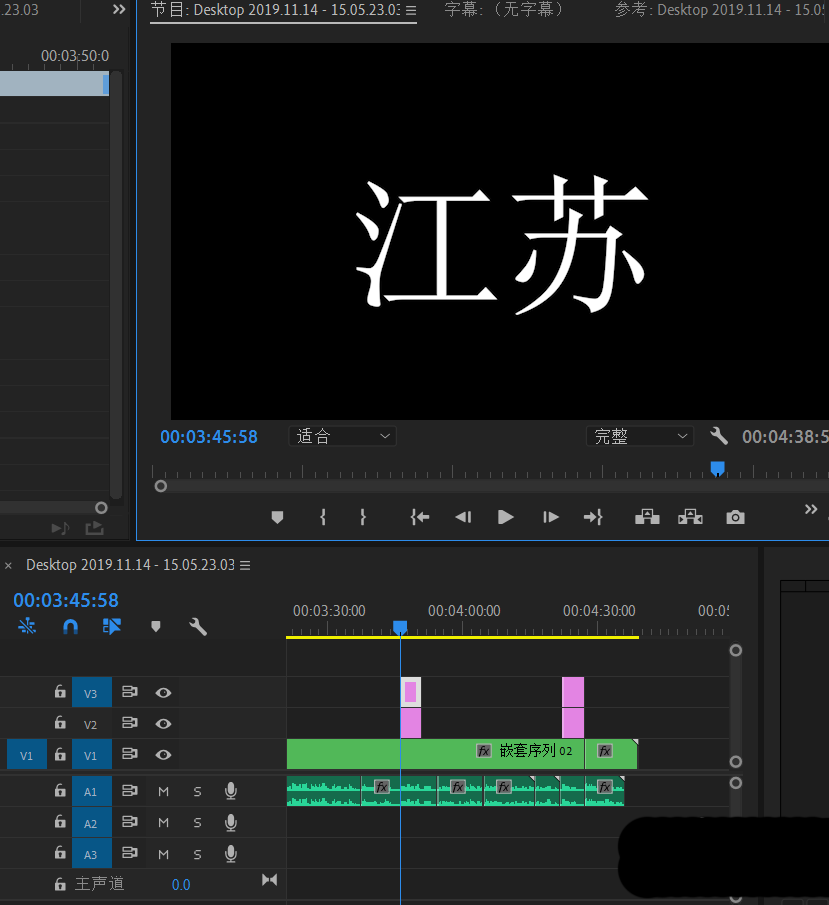The image size is (829, 905).
Task: Toggle the timeline Snap magnet icon
Action: (x=70, y=627)
